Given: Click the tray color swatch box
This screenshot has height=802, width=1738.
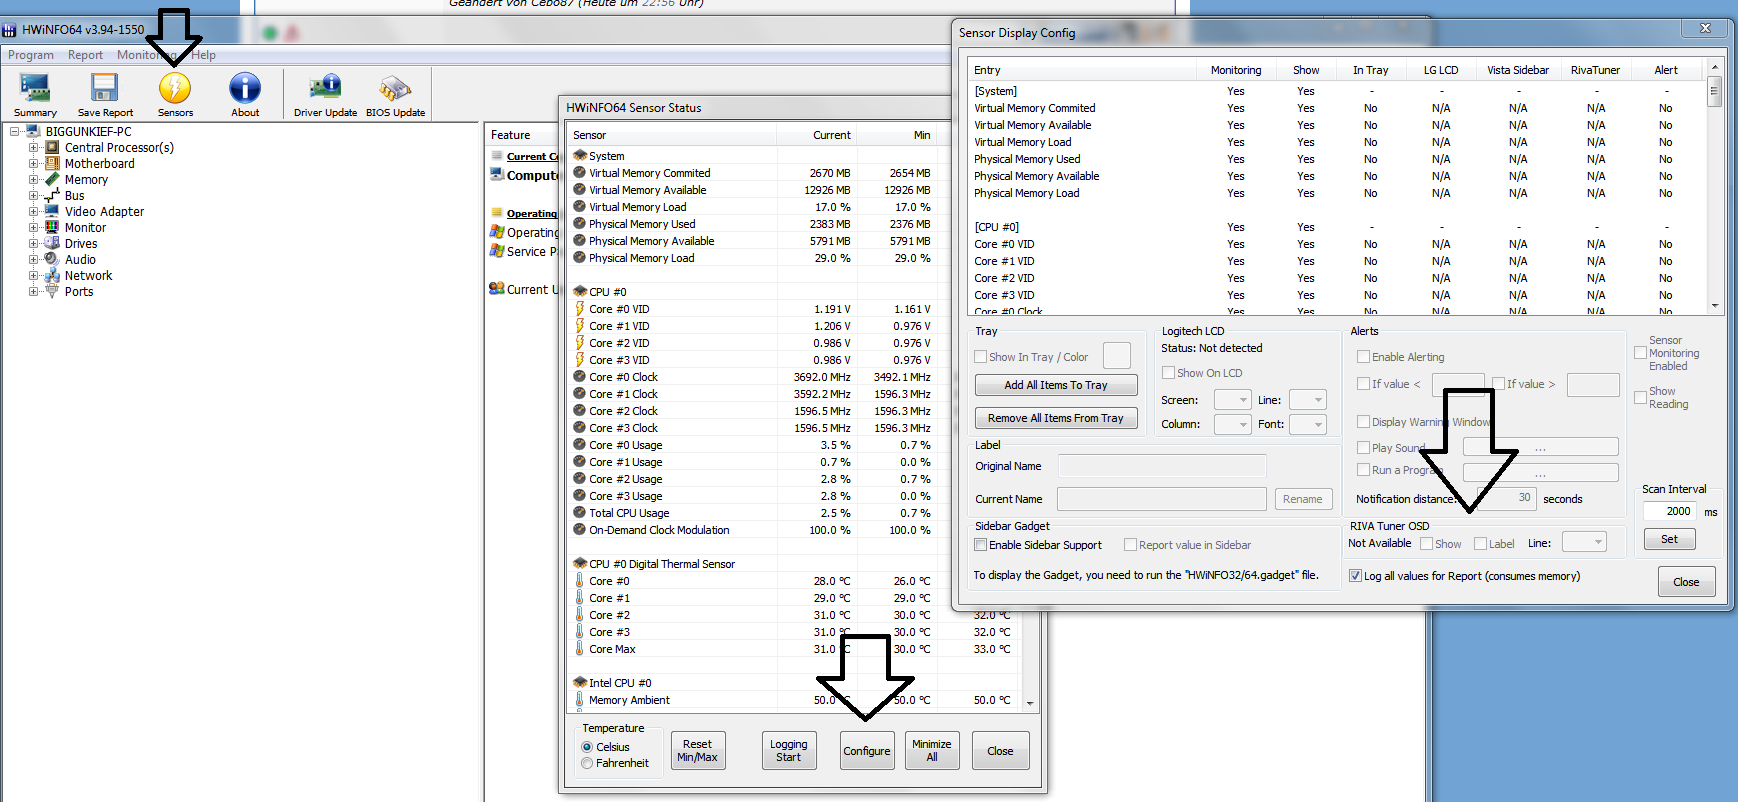Looking at the screenshot, I should pyautogui.click(x=1117, y=356).
